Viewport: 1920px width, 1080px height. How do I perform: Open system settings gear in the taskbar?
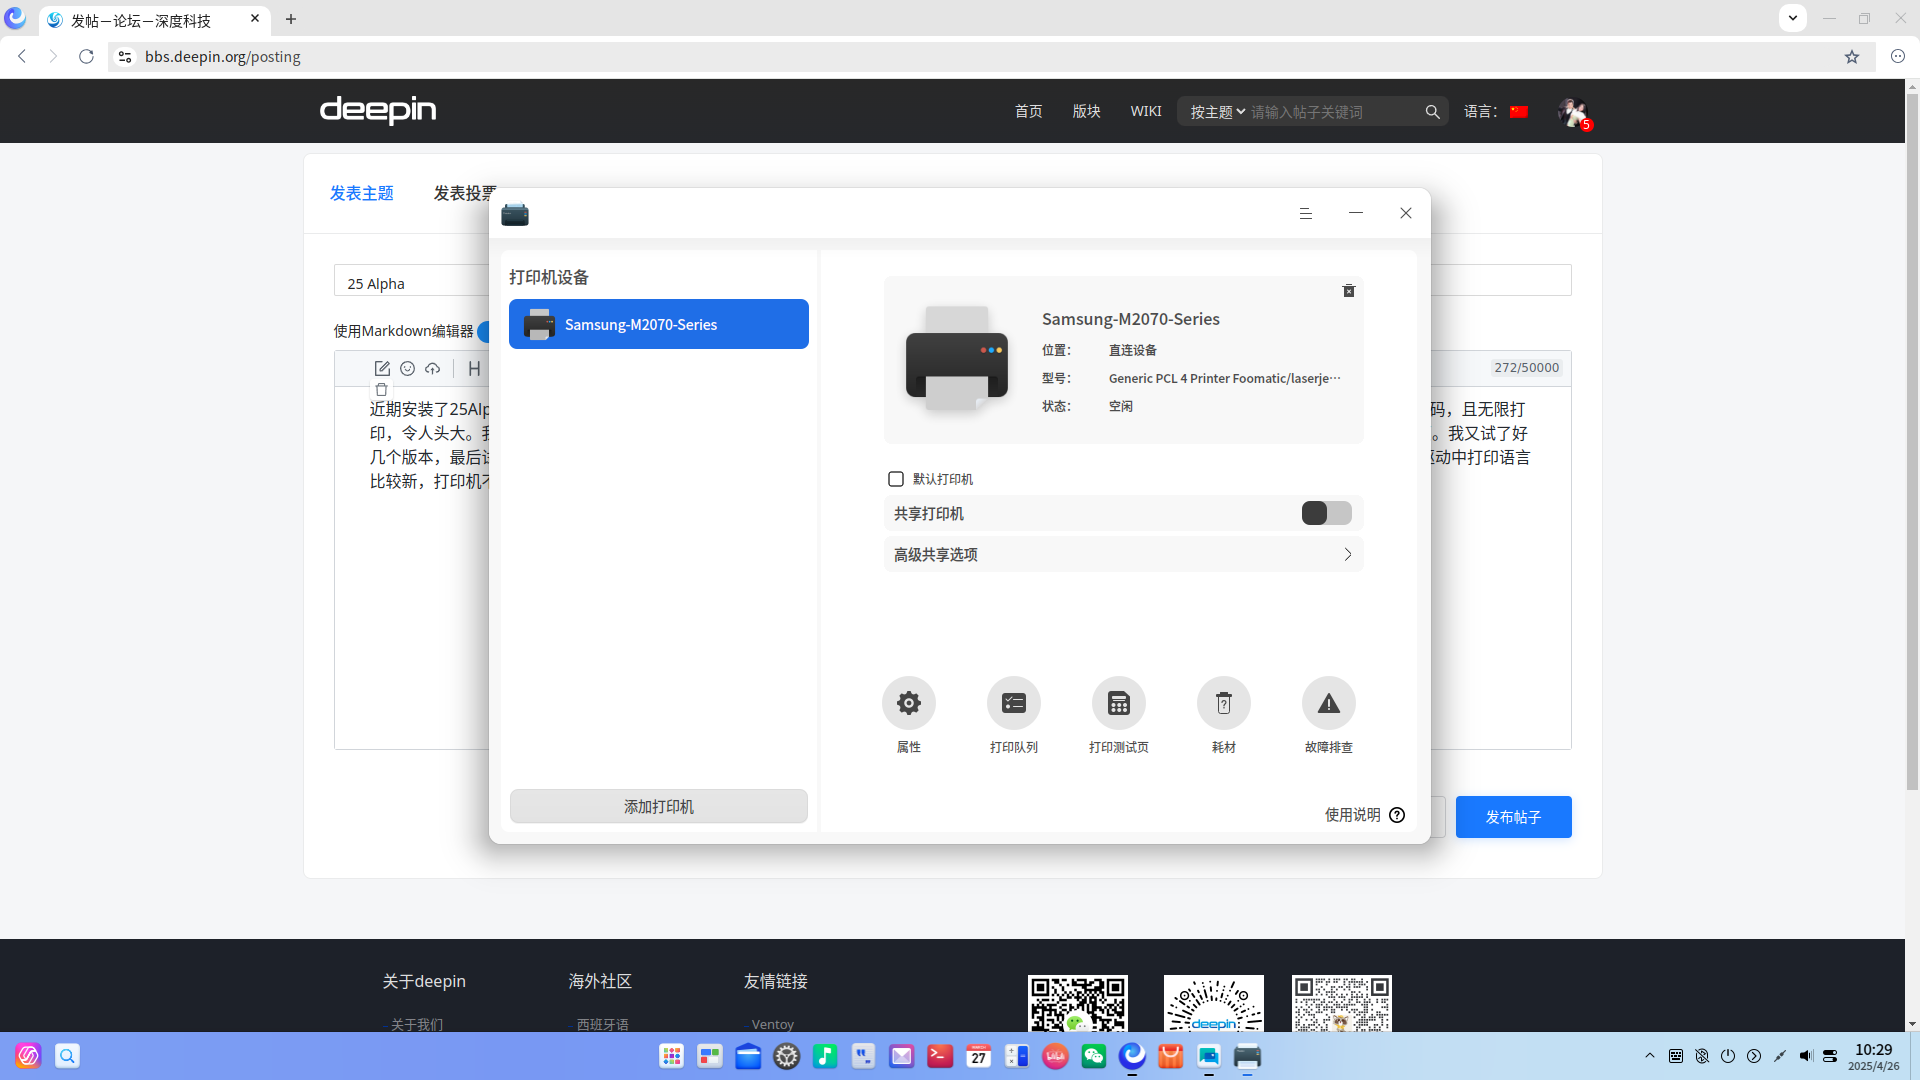pos(787,1056)
